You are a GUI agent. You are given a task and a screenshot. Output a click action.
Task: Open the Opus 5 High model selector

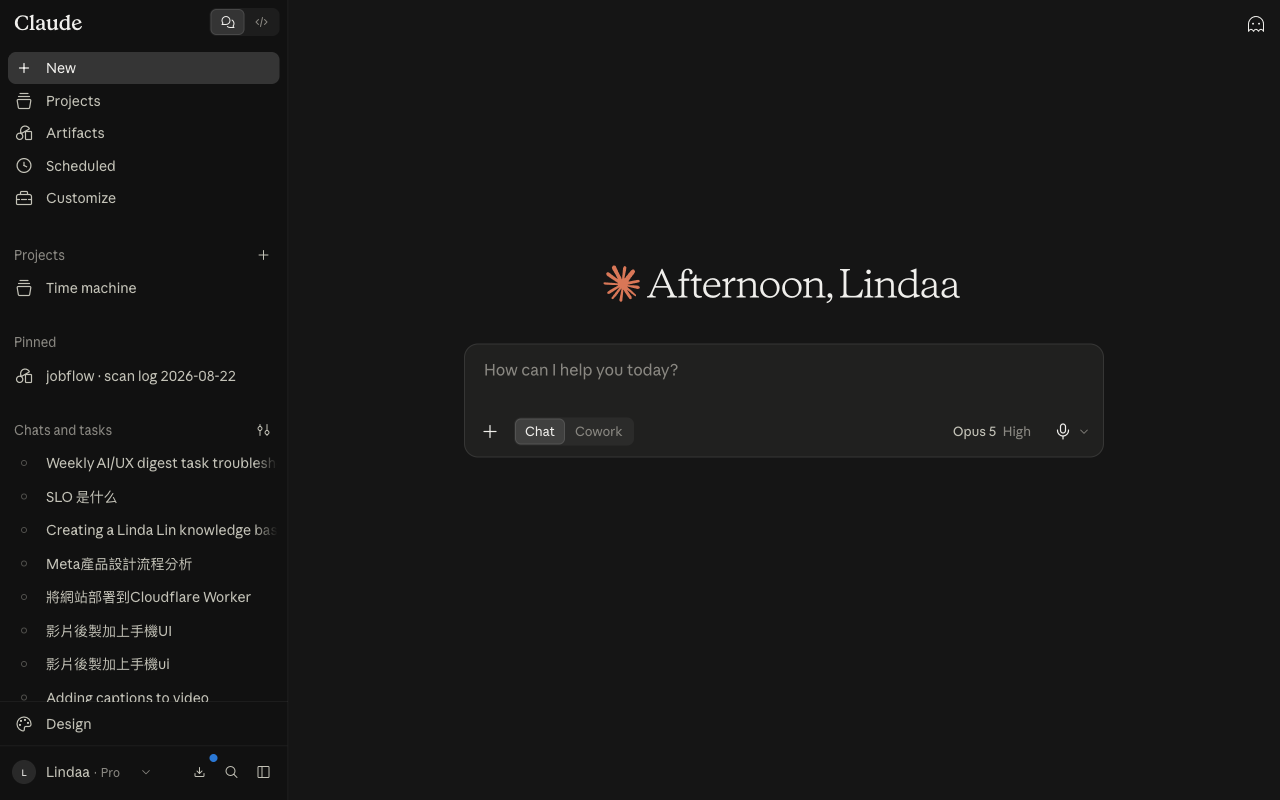[991, 431]
